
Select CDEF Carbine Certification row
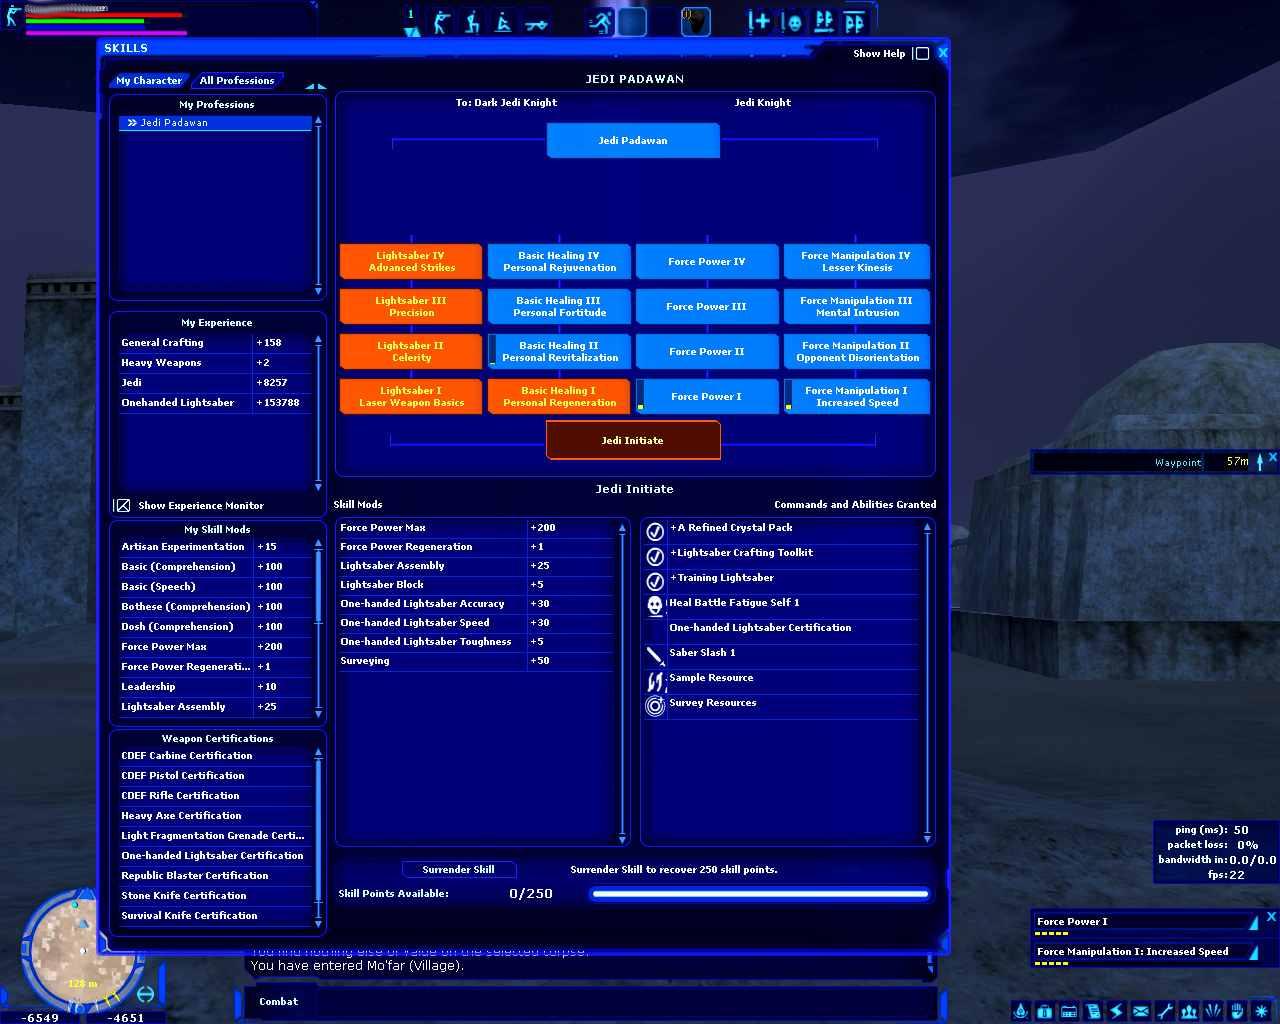pyautogui.click(x=216, y=756)
